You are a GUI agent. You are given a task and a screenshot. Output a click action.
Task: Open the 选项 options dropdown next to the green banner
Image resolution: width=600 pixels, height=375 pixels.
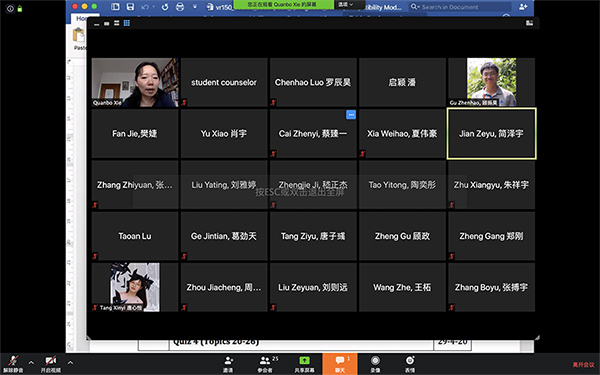(345, 5)
